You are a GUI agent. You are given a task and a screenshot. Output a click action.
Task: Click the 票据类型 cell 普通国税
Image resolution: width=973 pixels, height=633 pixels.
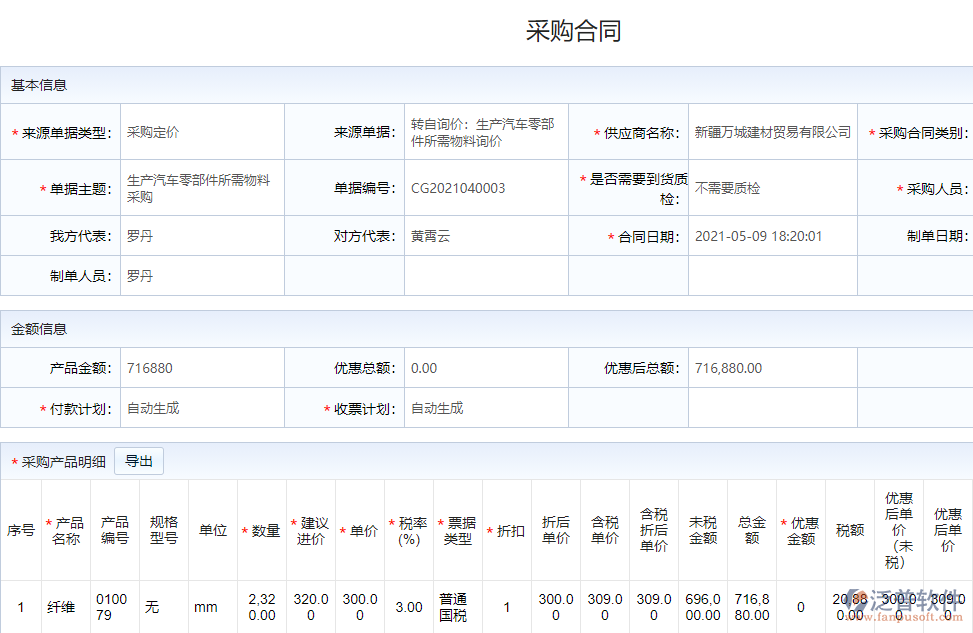(453, 607)
